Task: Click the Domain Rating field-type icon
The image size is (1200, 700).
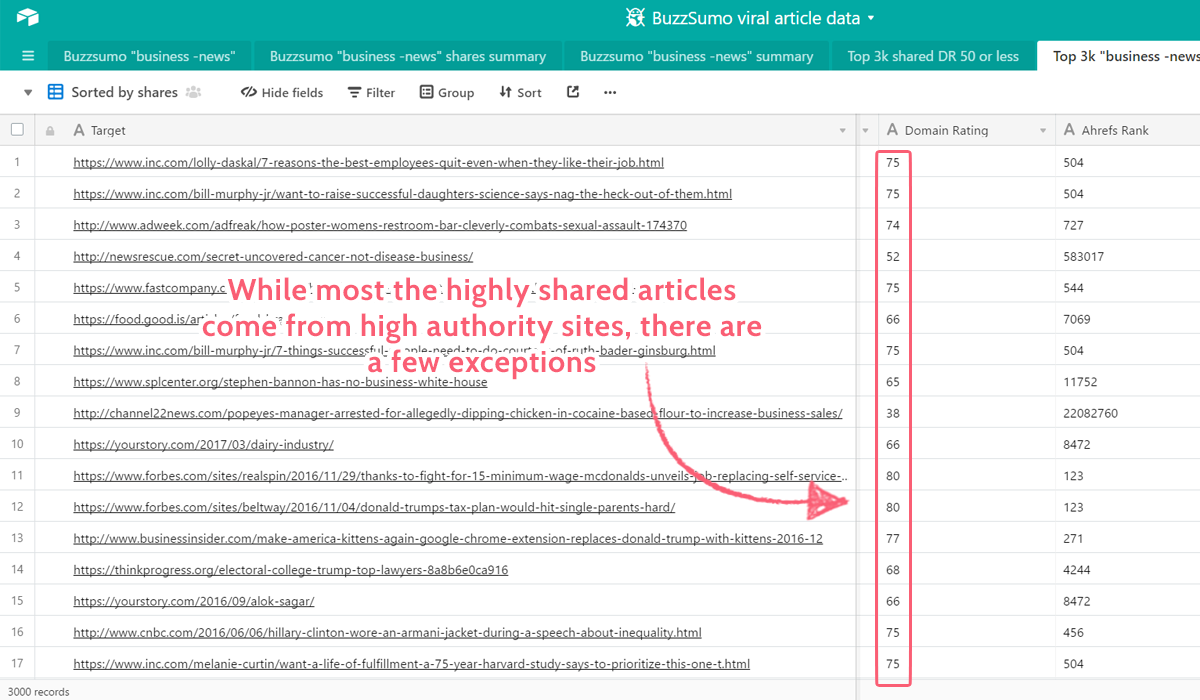Action: tap(893, 130)
